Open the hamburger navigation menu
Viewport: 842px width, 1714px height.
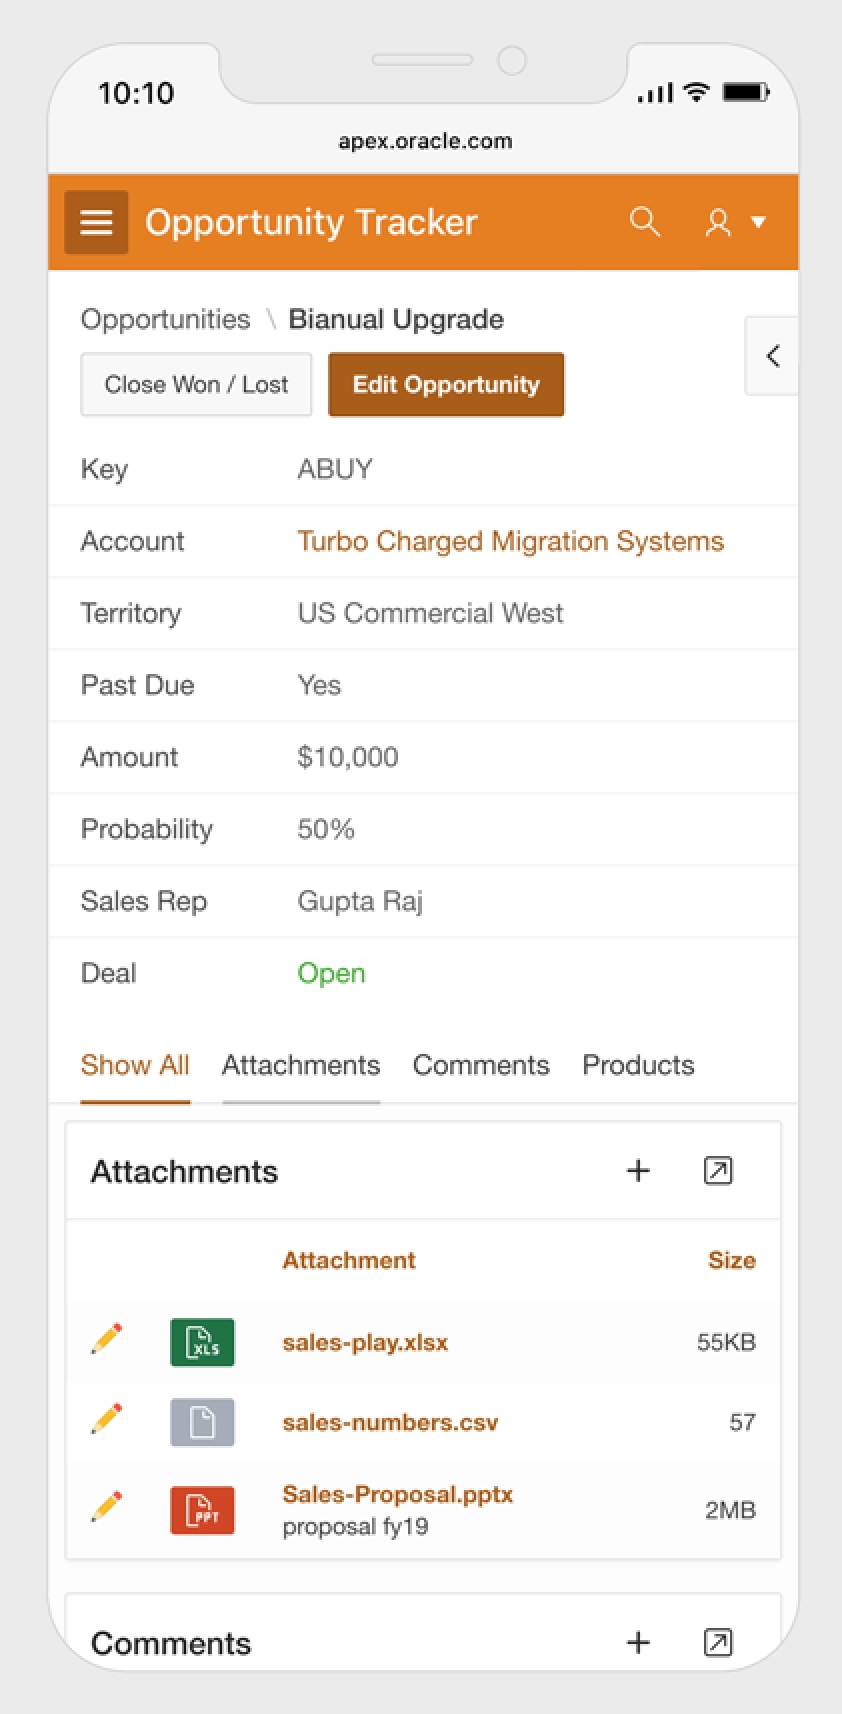click(96, 222)
